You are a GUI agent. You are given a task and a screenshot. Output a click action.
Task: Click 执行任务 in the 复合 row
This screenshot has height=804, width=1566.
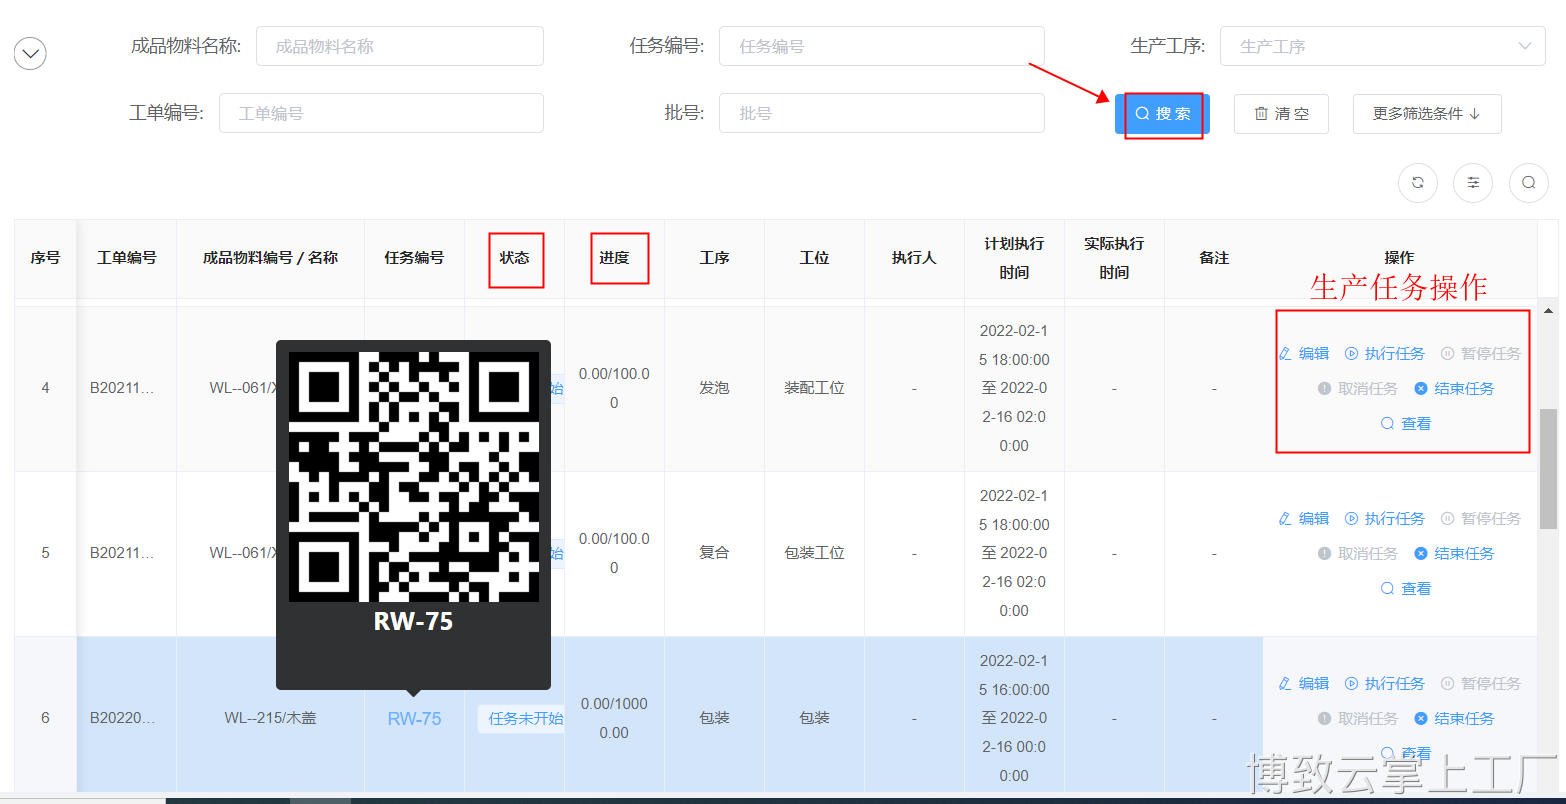[x=1385, y=519]
